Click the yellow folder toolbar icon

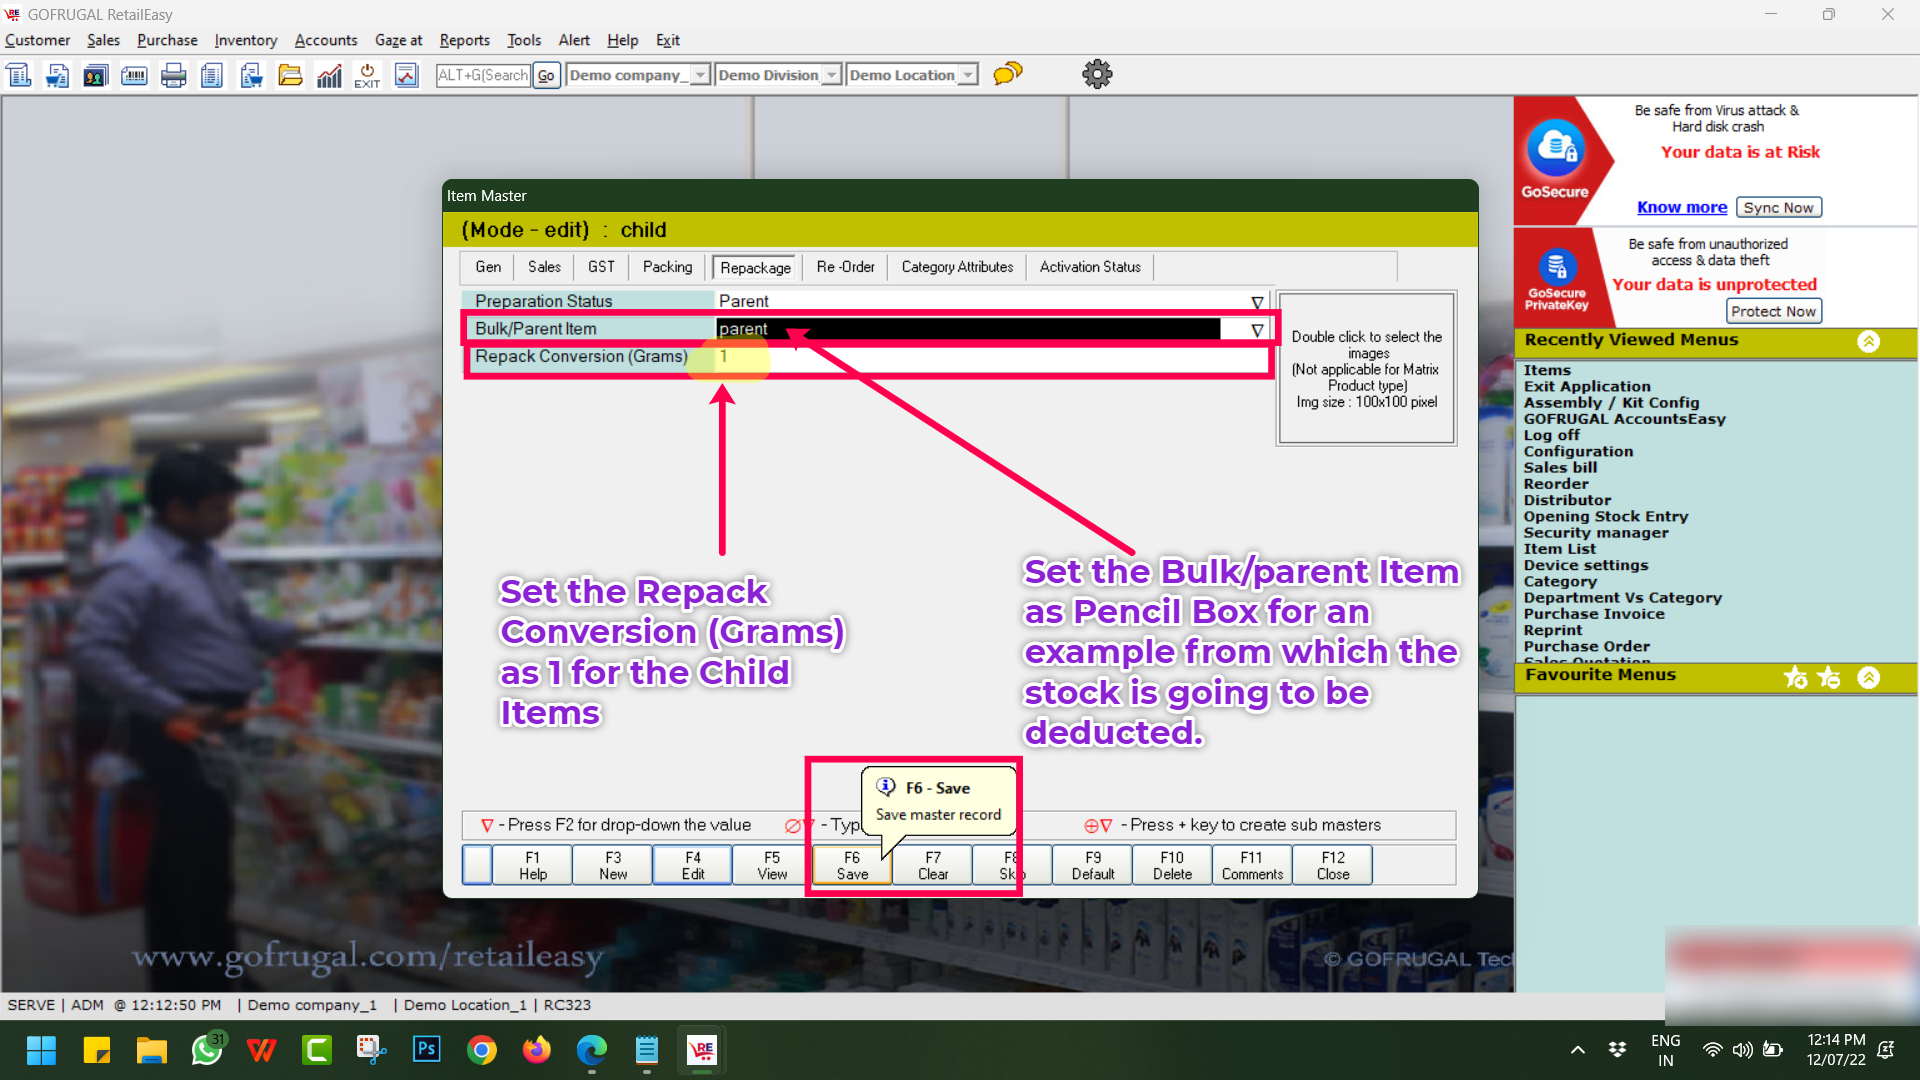pyautogui.click(x=290, y=75)
